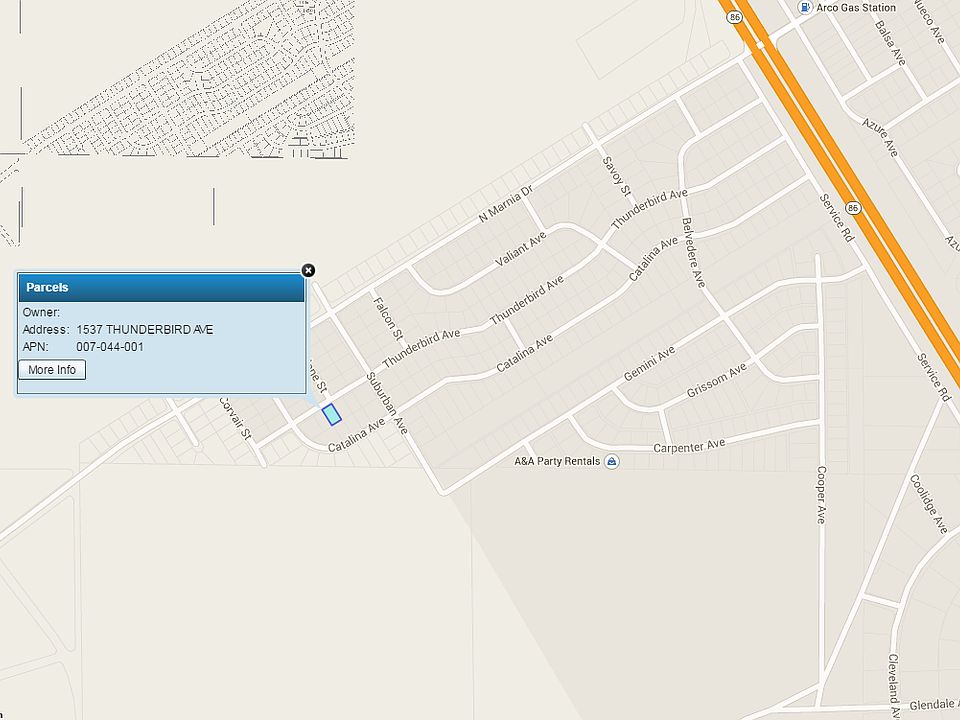960x720 pixels.
Task: Click the A&A Party Rentals label
Action: point(557,461)
